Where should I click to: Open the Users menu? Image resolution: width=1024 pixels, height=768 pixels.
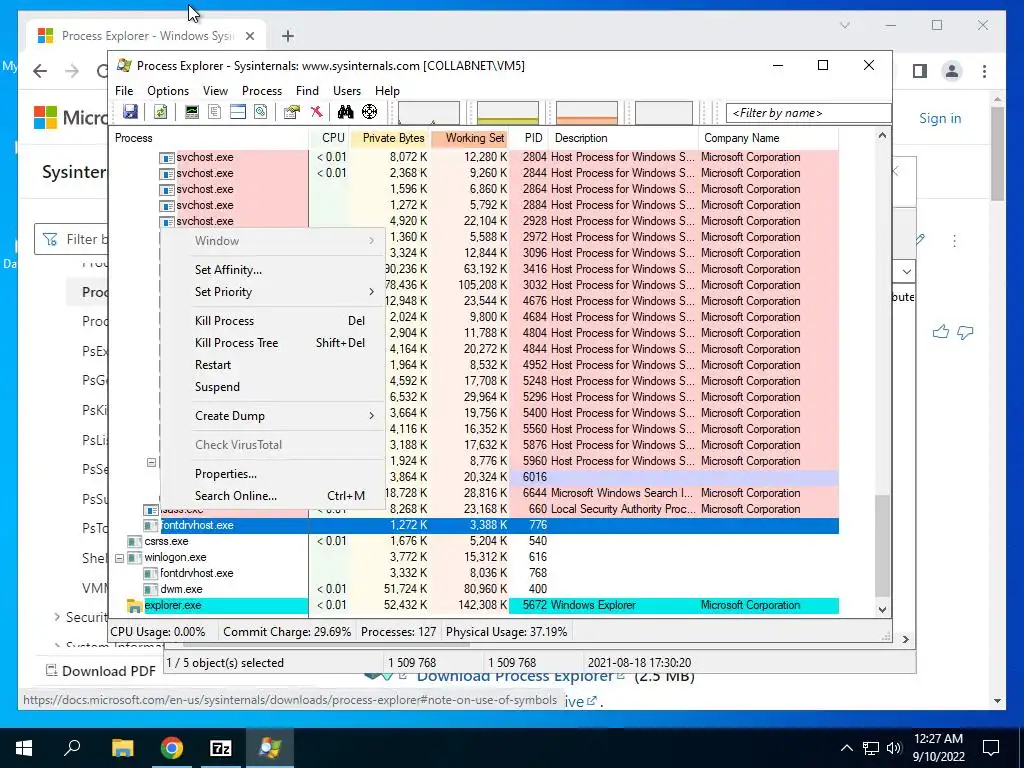(347, 91)
